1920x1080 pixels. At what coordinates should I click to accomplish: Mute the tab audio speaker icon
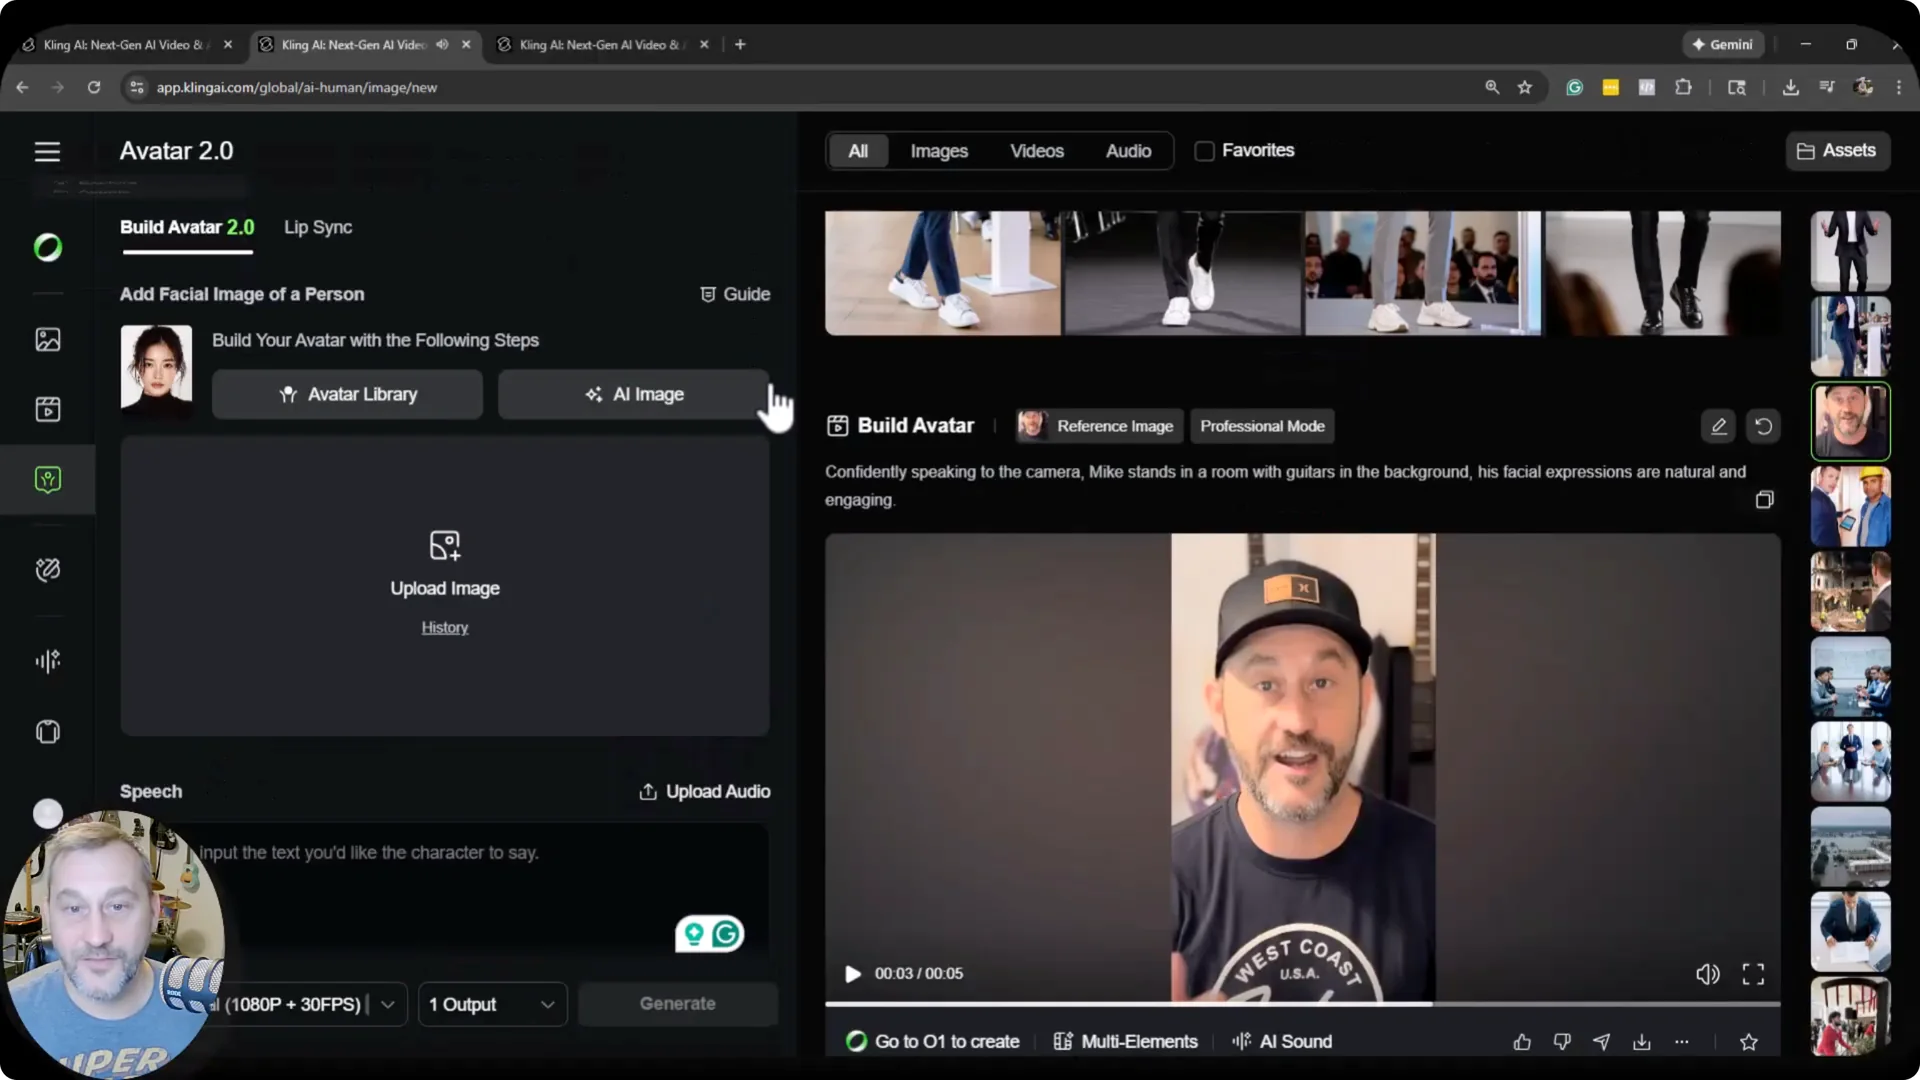coord(442,44)
